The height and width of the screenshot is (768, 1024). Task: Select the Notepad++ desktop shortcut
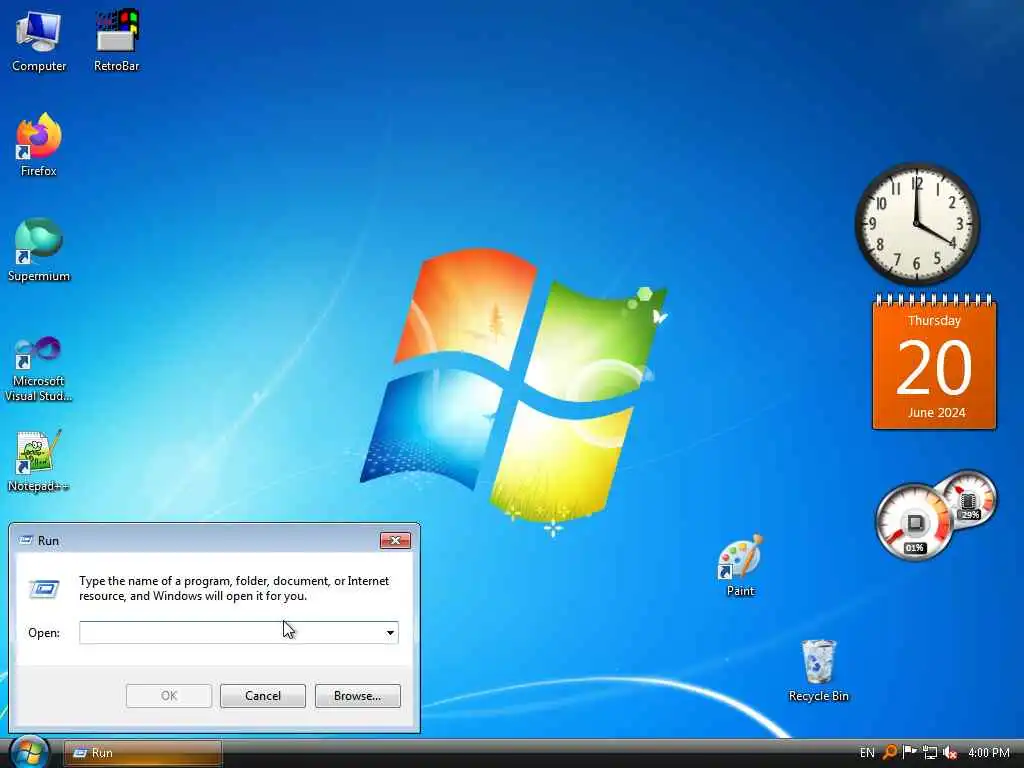coord(39,460)
